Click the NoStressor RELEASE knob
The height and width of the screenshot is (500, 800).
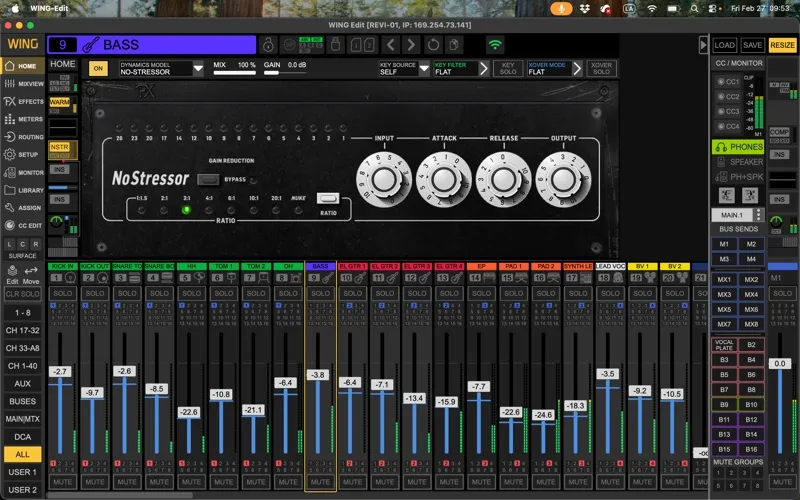(x=504, y=180)
